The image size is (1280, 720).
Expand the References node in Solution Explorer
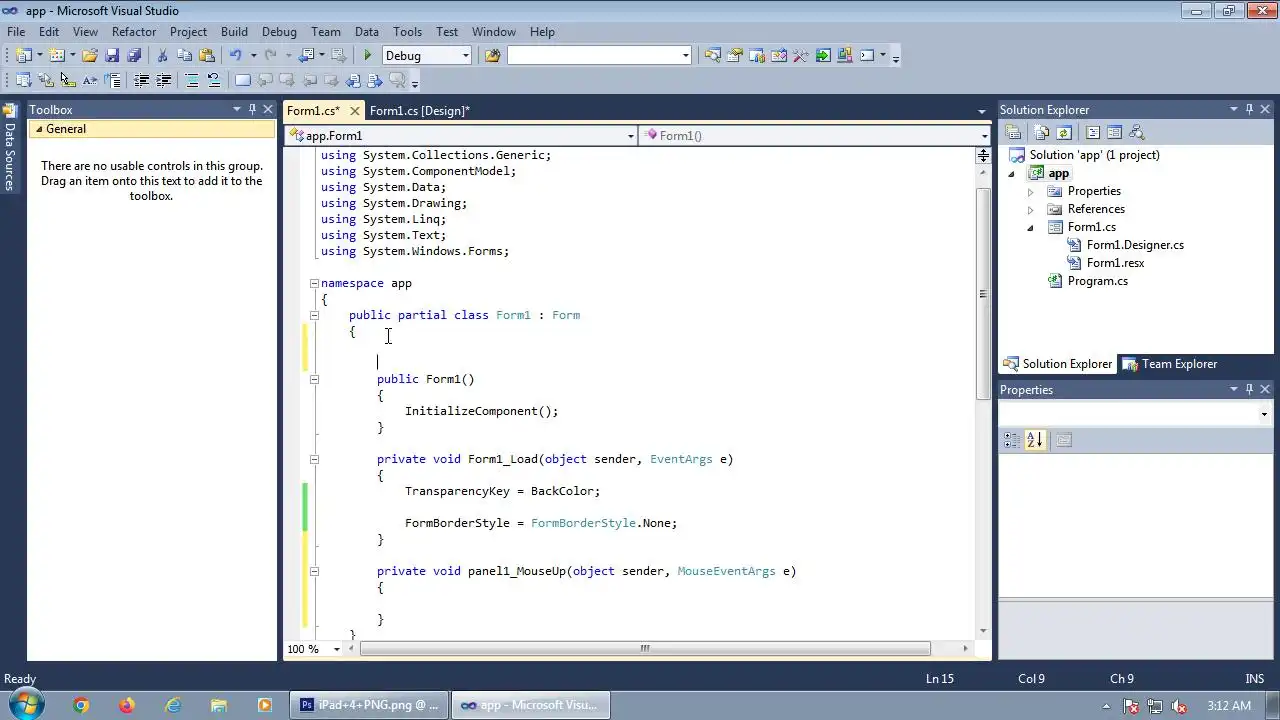(1030, 209)
